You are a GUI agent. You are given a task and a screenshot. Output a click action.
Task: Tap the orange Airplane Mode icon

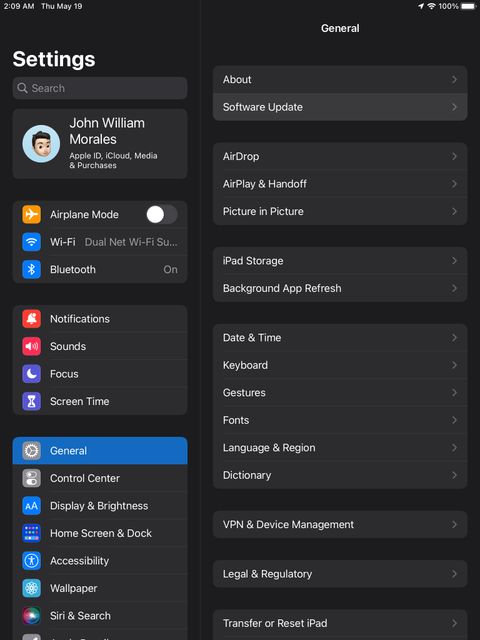(31, 214)
